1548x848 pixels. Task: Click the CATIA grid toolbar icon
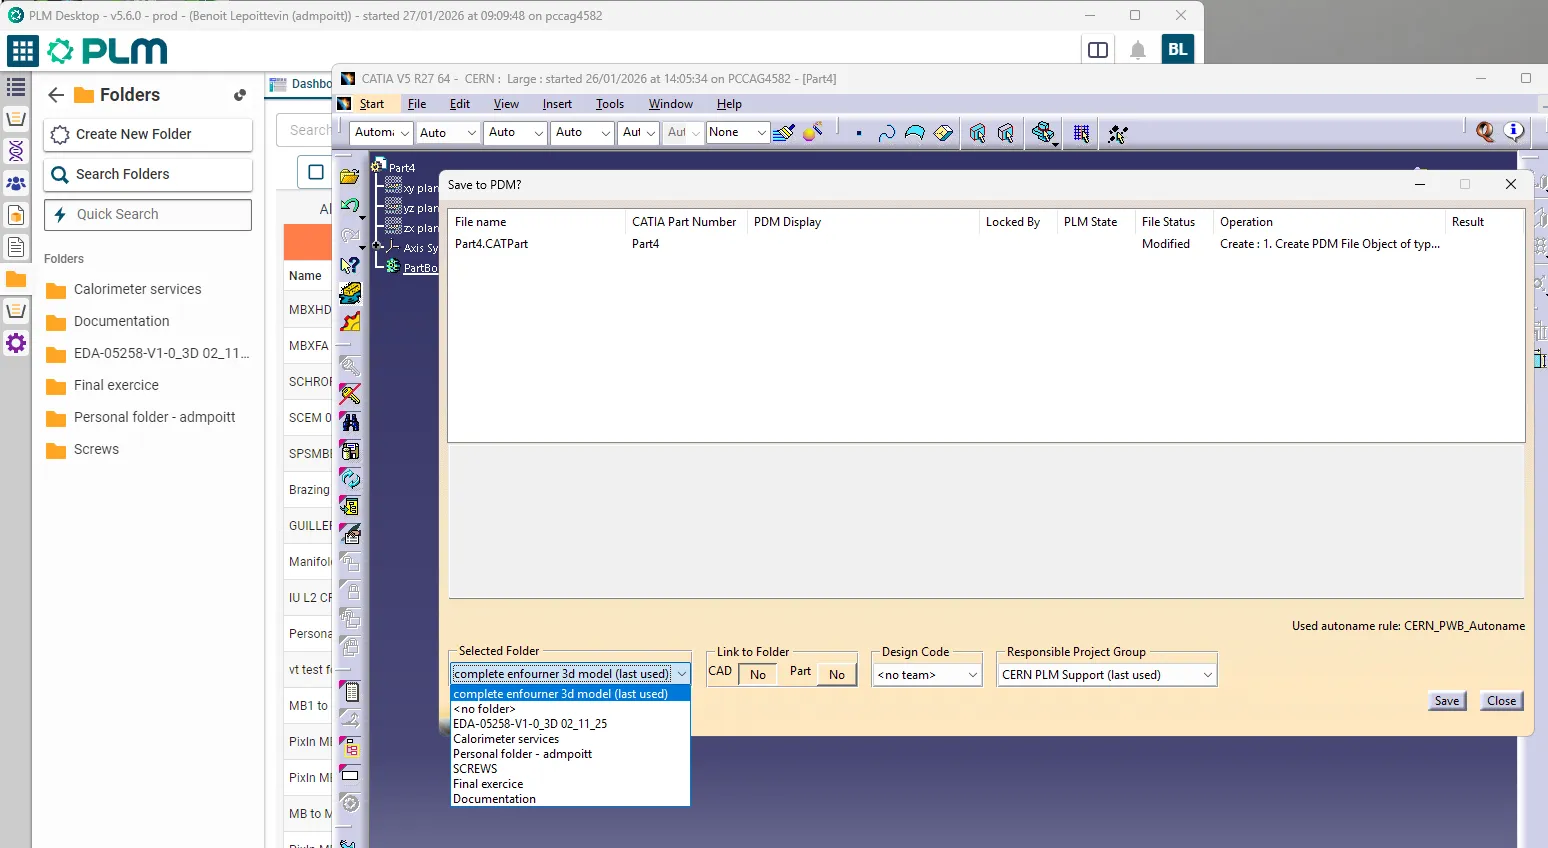pos(1081,133)
